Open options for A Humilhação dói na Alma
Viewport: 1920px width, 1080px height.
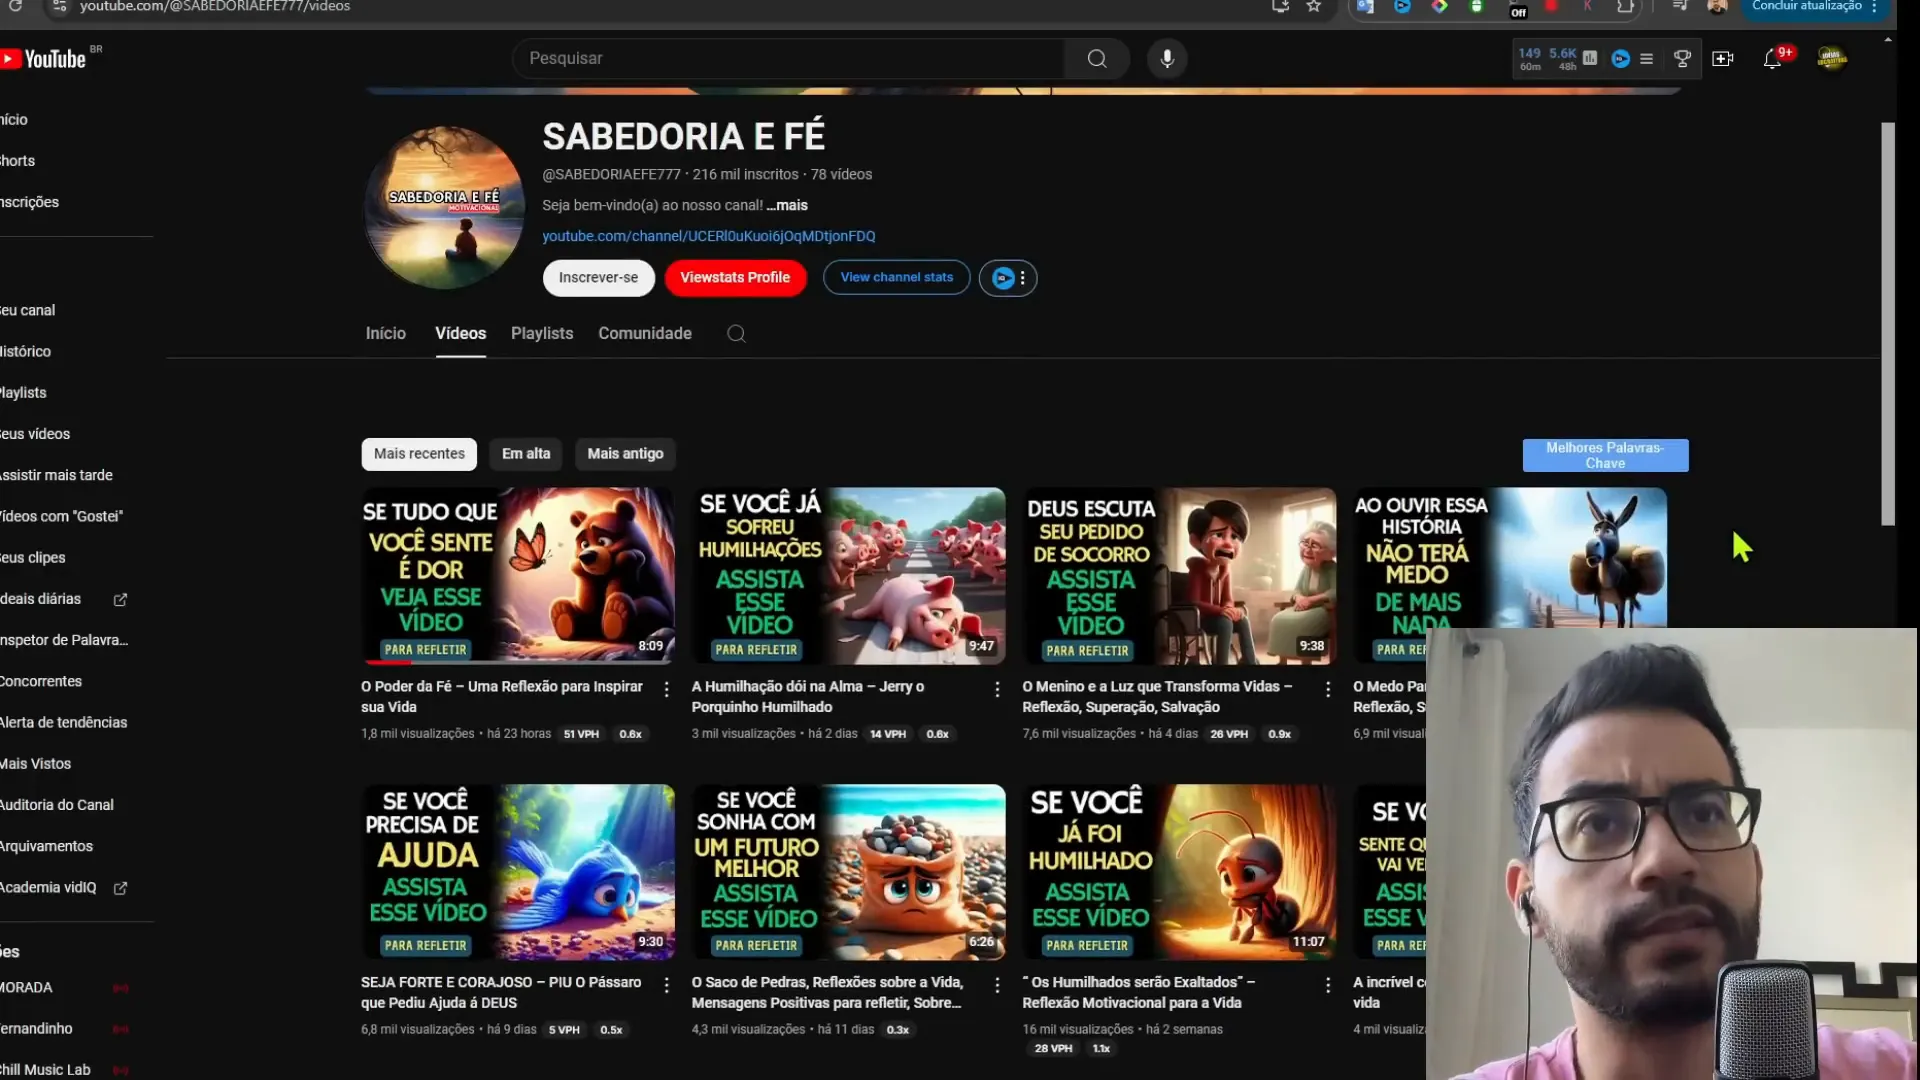[x=997, y=689]
